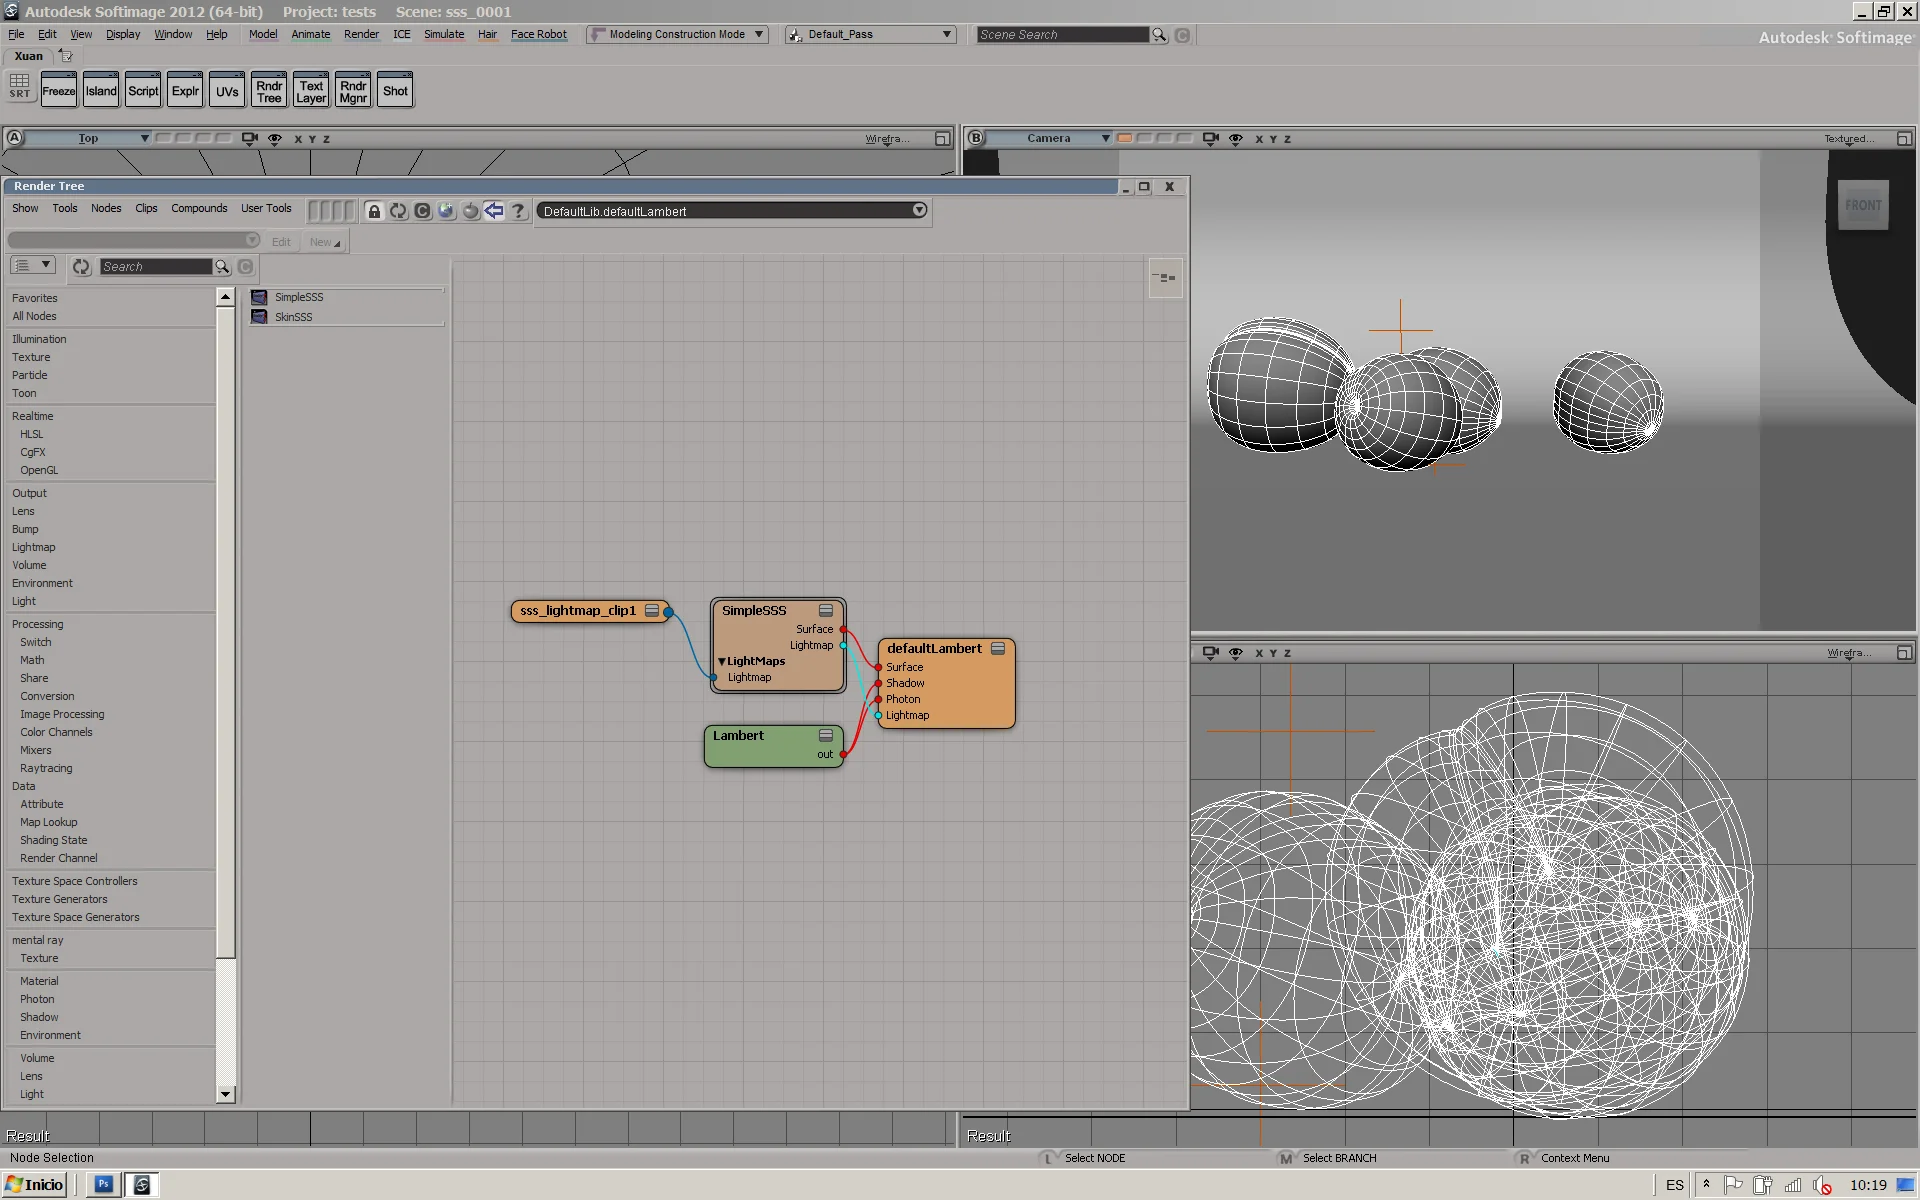The image size is (1920, 1200).
Task: Click Photoshop icon in taskbar
Action: 104,1185
